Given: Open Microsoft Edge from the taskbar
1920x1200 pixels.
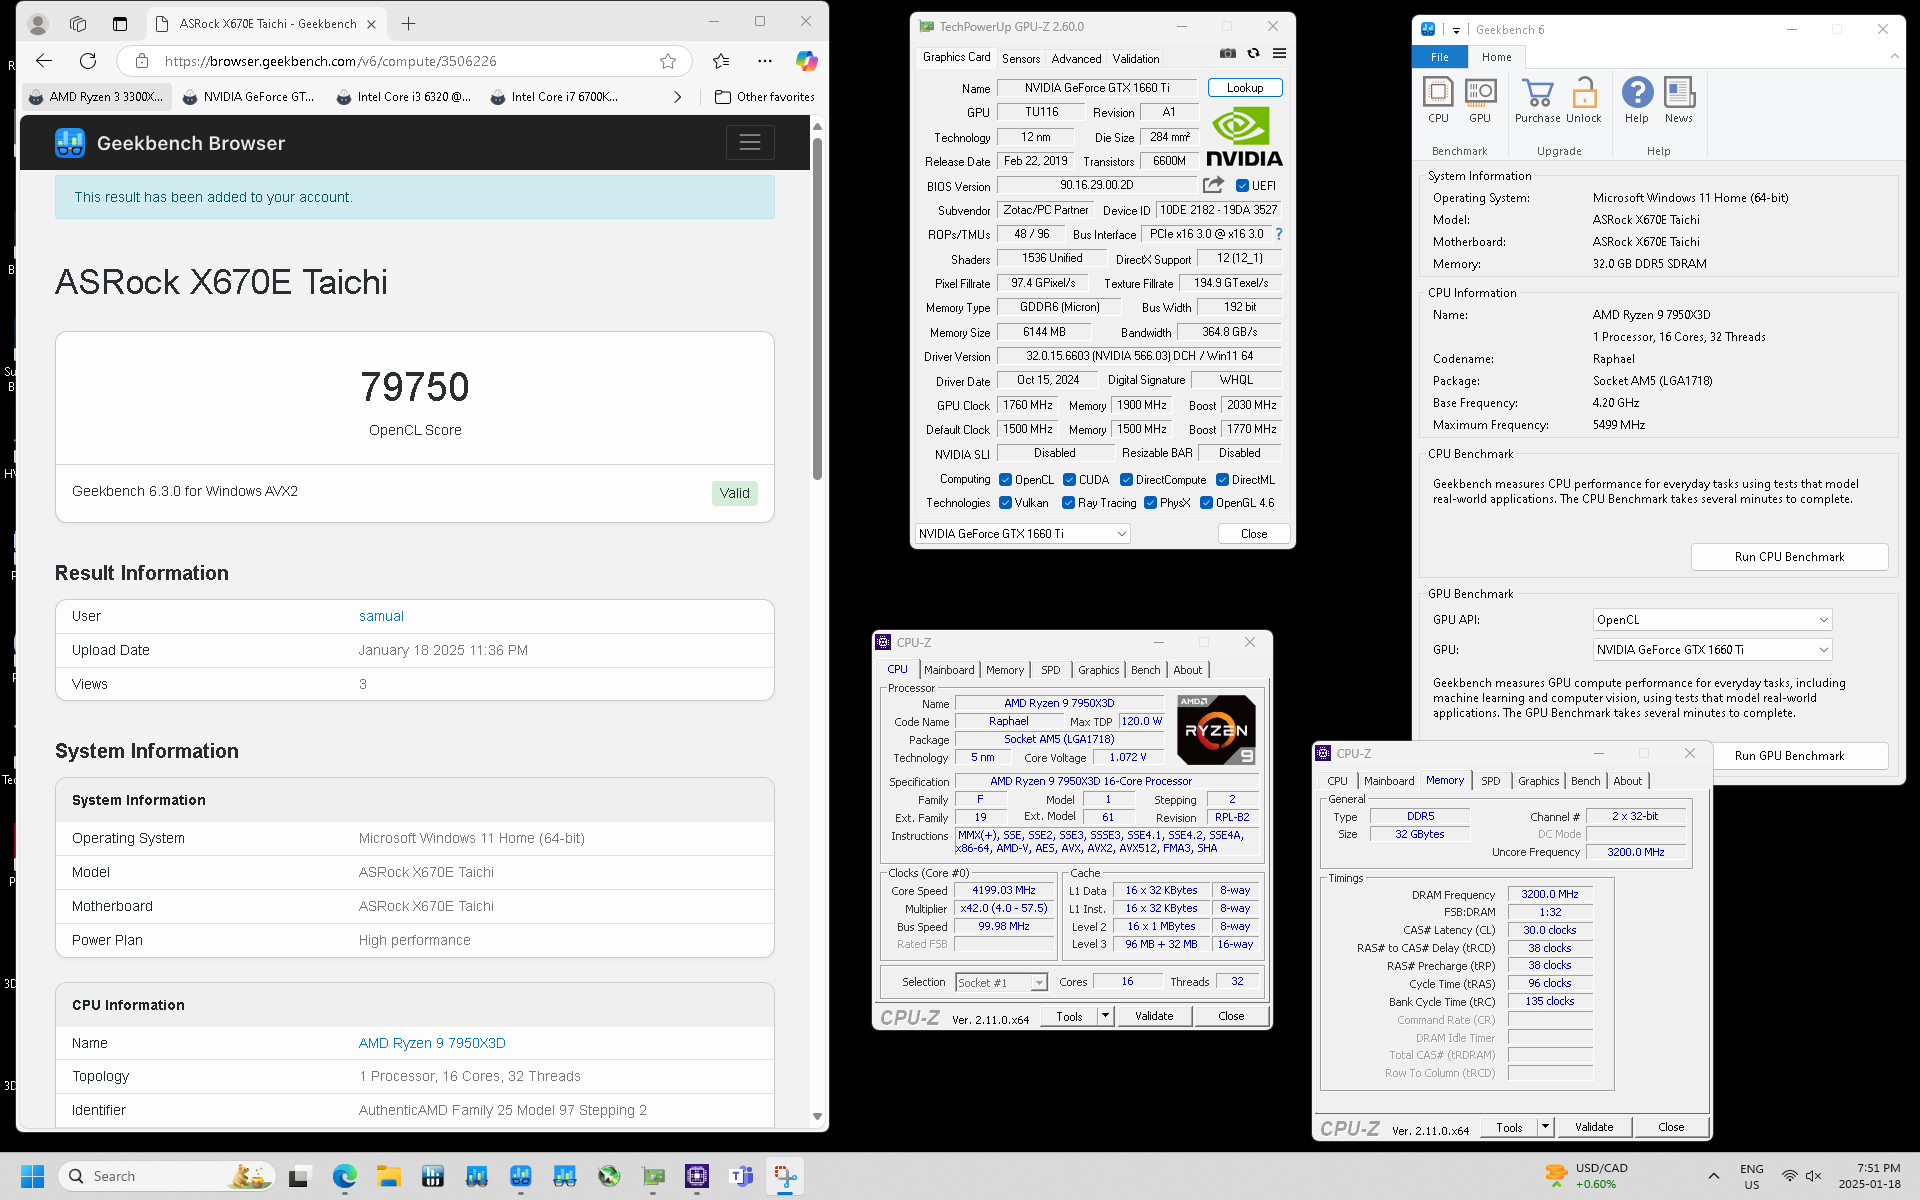Looking at the screenshot, I should 344,1176.
